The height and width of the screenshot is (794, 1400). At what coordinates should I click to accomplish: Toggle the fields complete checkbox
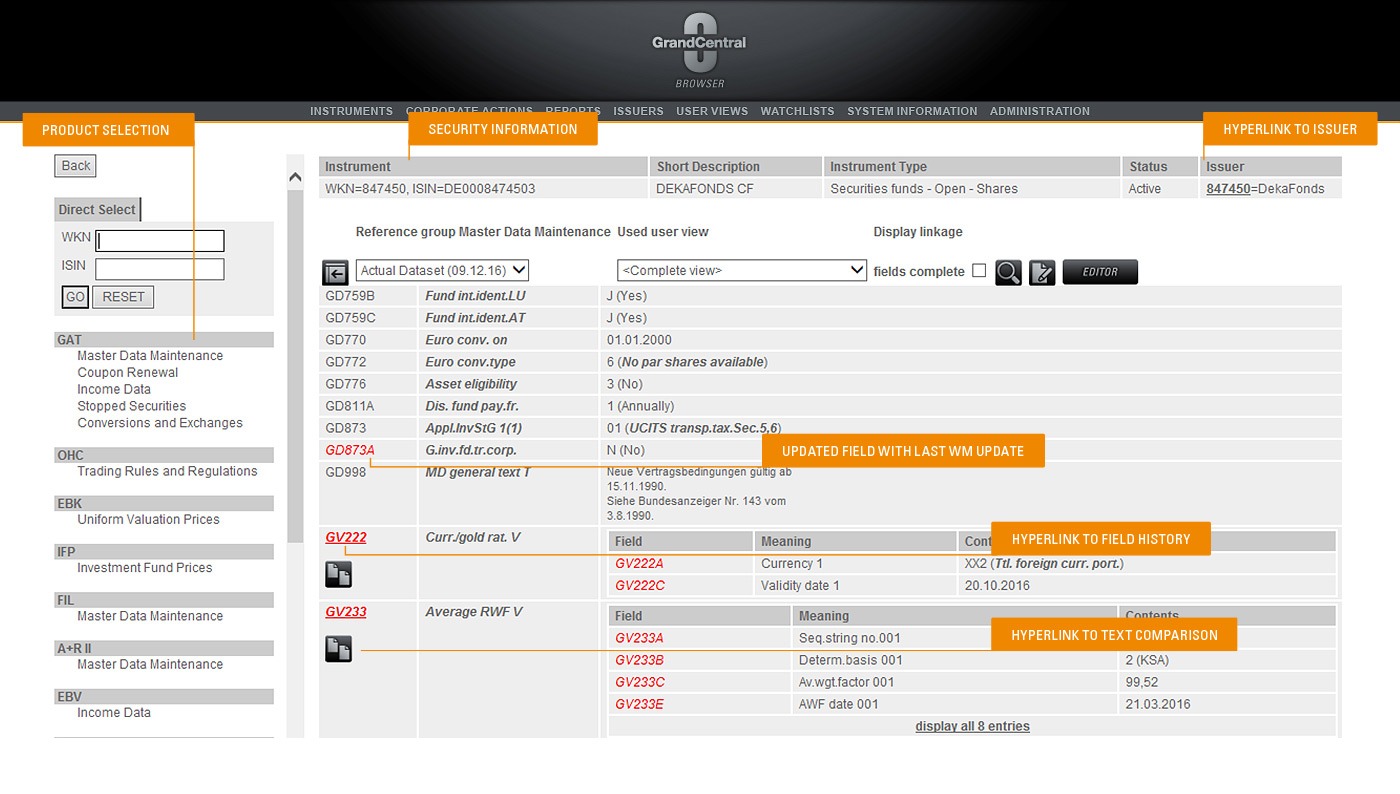[x=979, y=271]
